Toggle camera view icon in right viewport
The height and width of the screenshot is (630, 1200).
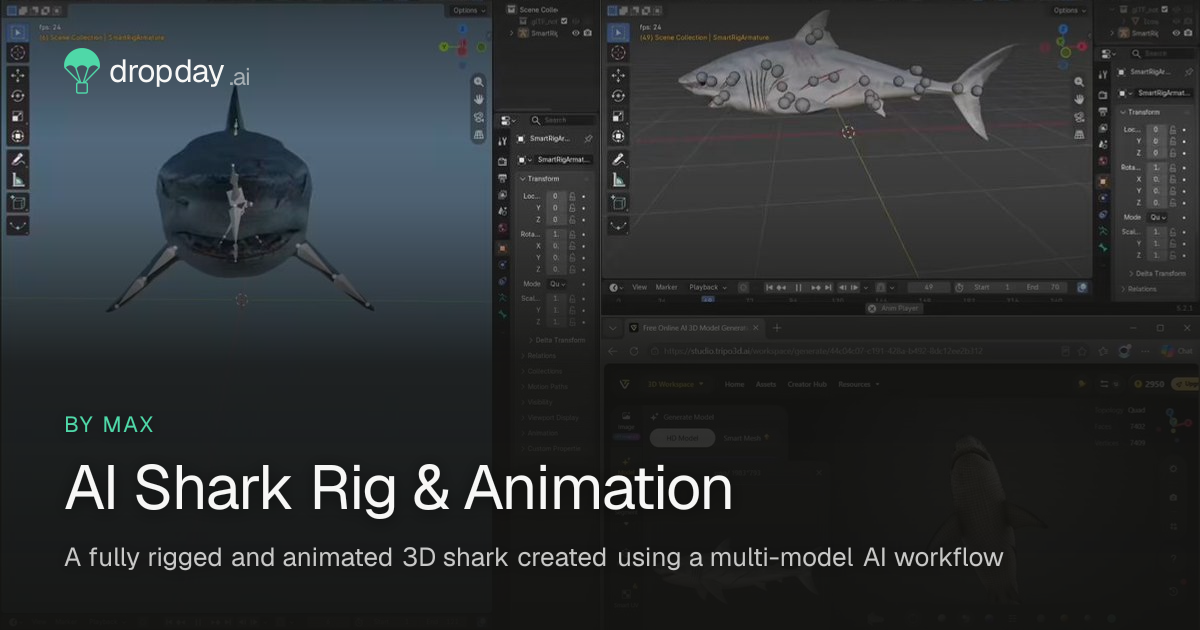1080,116
